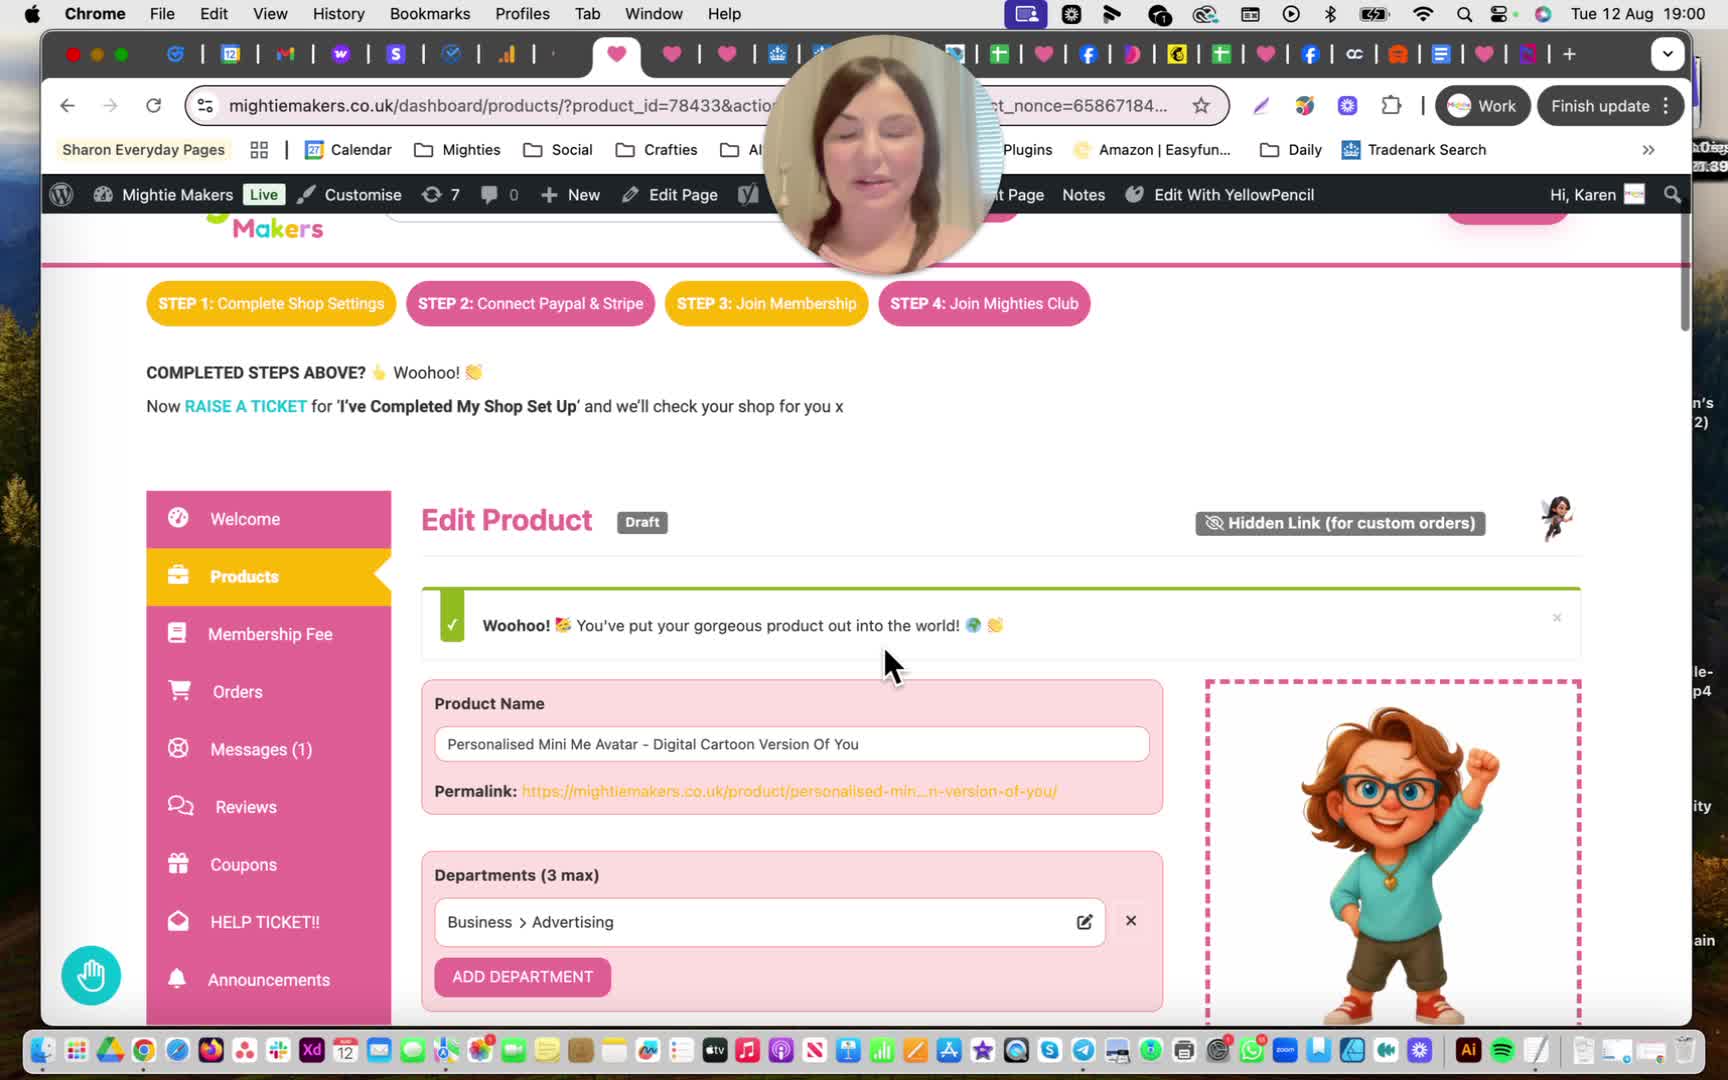
Task: Open the Bookmarks menu in menu bar
Action: point(430,14)
